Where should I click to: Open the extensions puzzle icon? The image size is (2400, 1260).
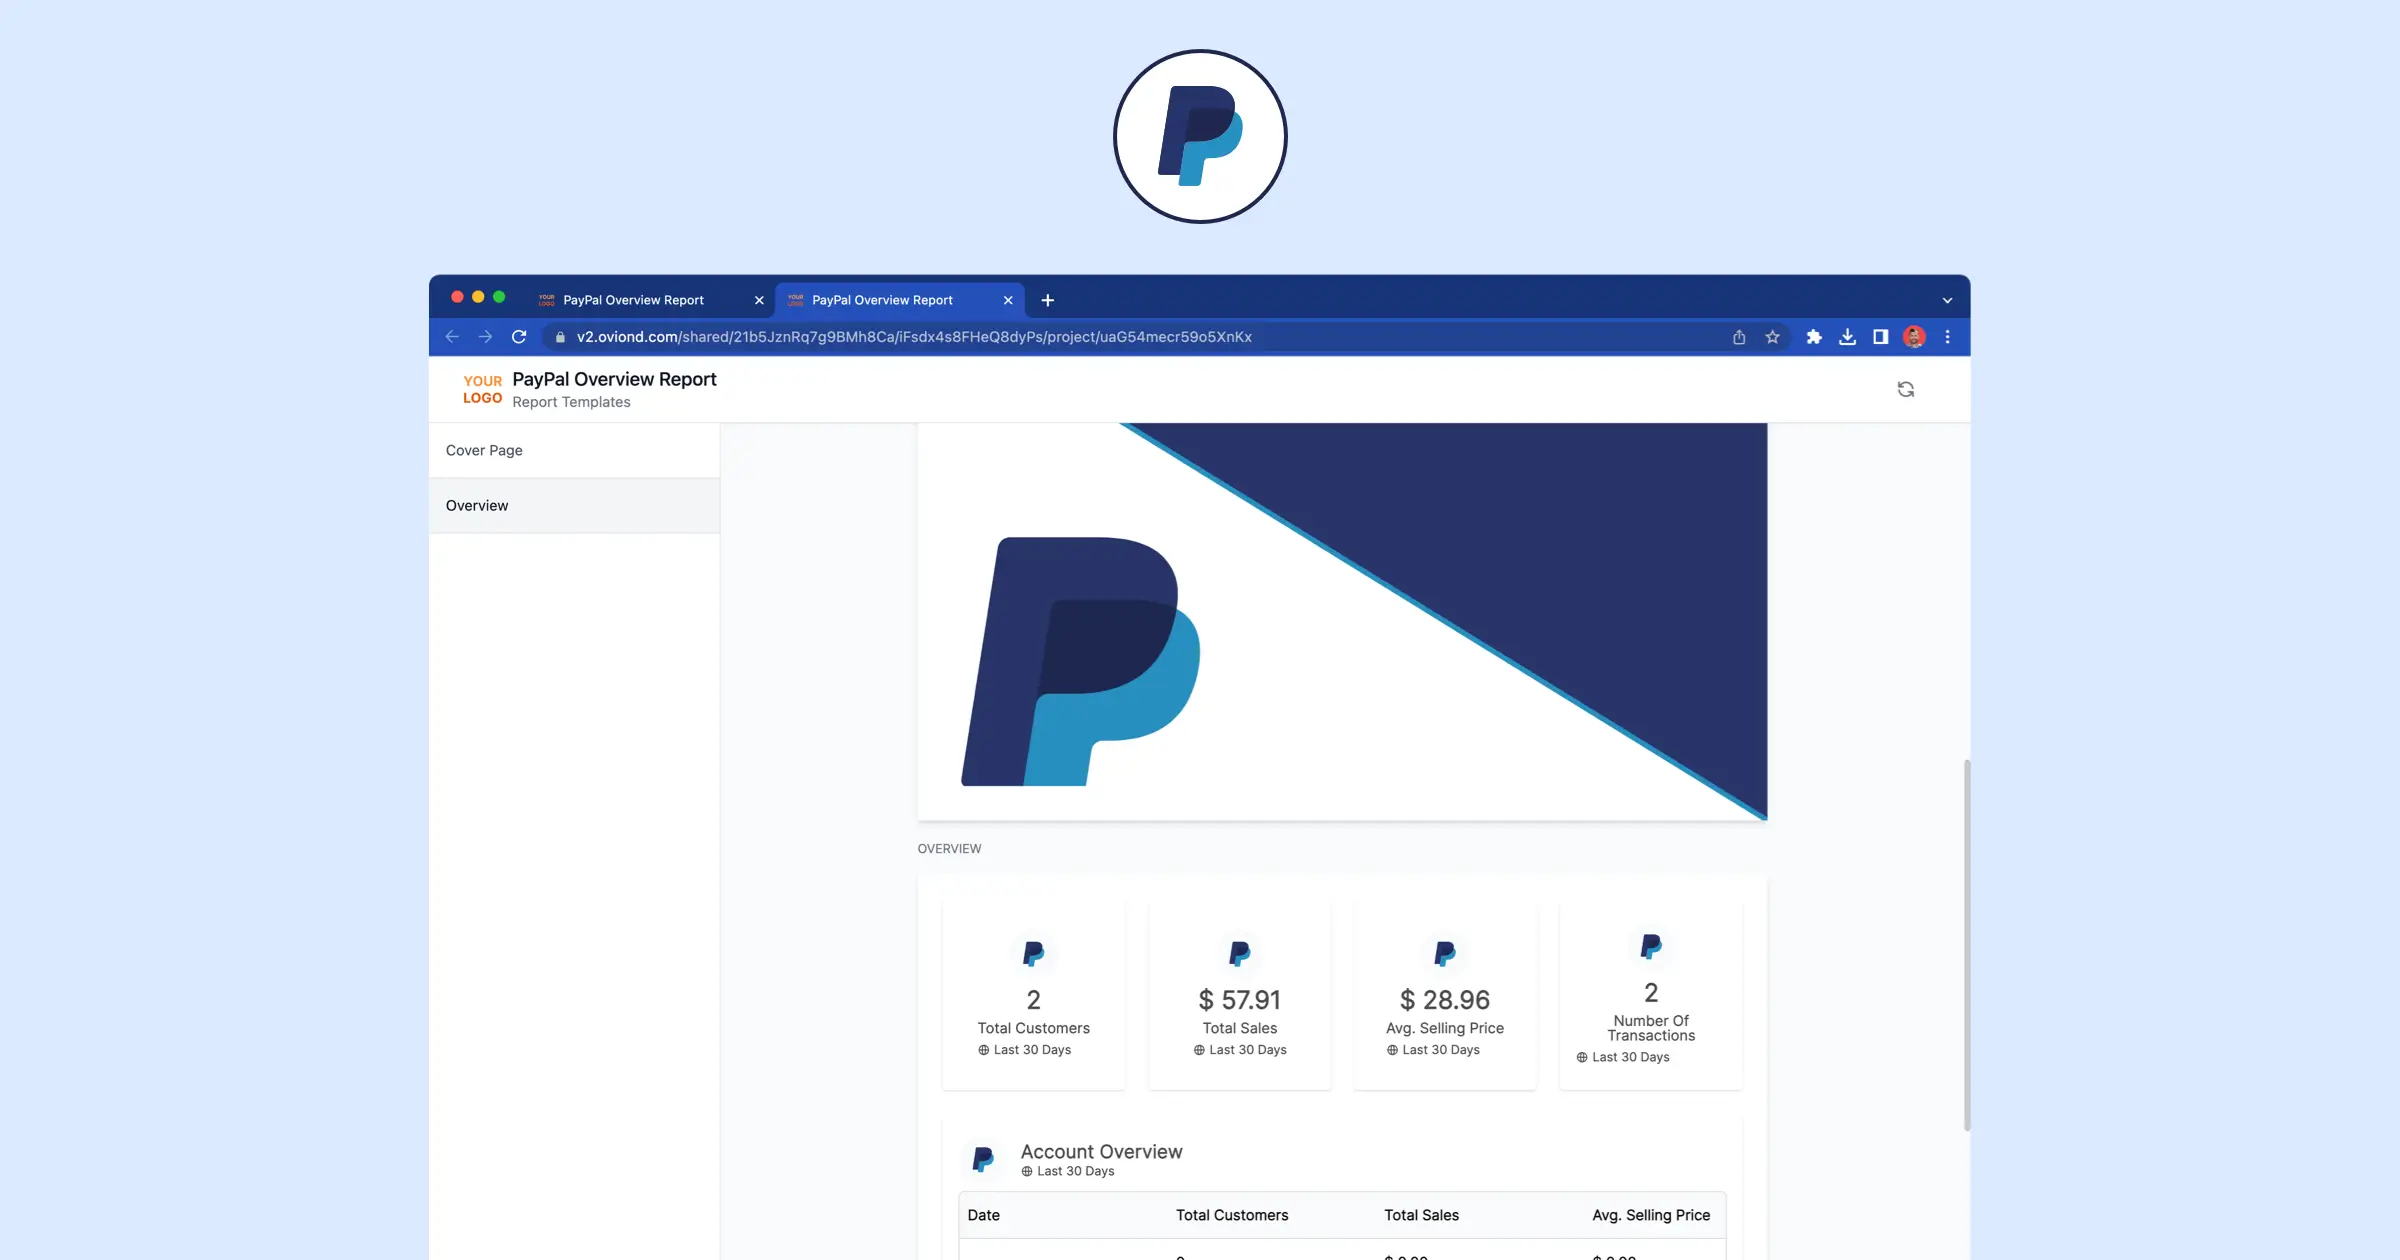[1814, 337]
